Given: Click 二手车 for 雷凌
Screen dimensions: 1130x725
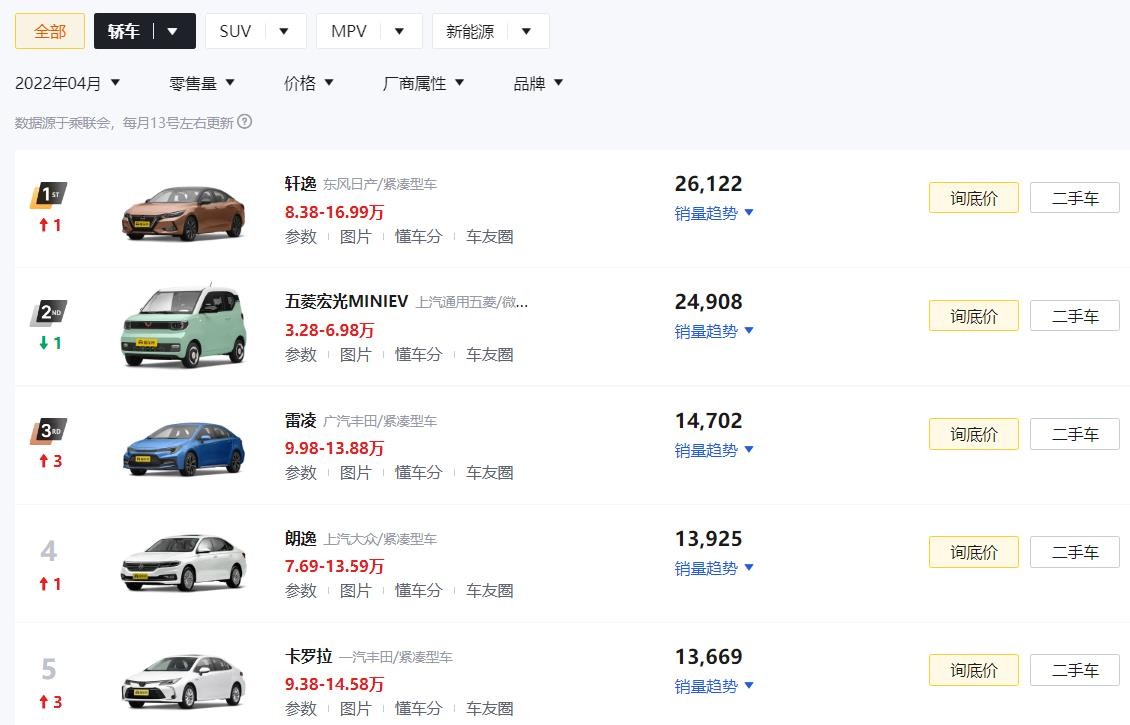Looking at the screenshot, I should [1075, 434].
